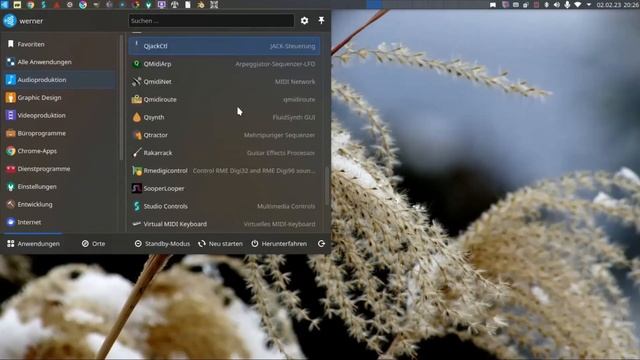Click the Qsynth droplet icon

click(137, 117)
